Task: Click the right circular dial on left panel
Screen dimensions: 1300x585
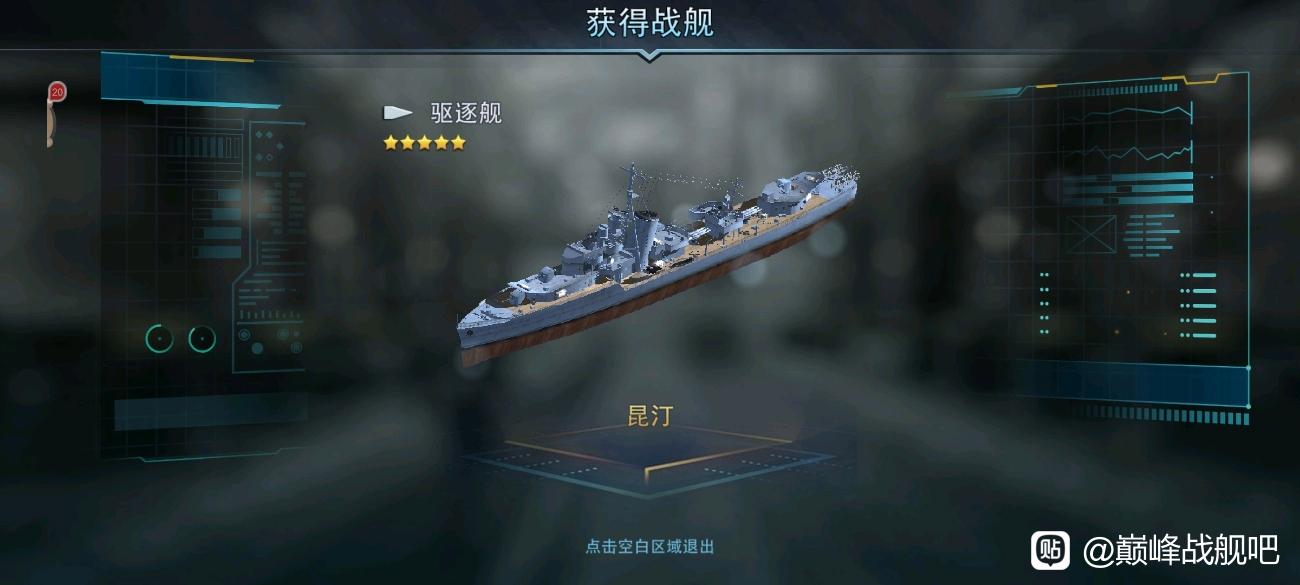Action: (202, 339)
